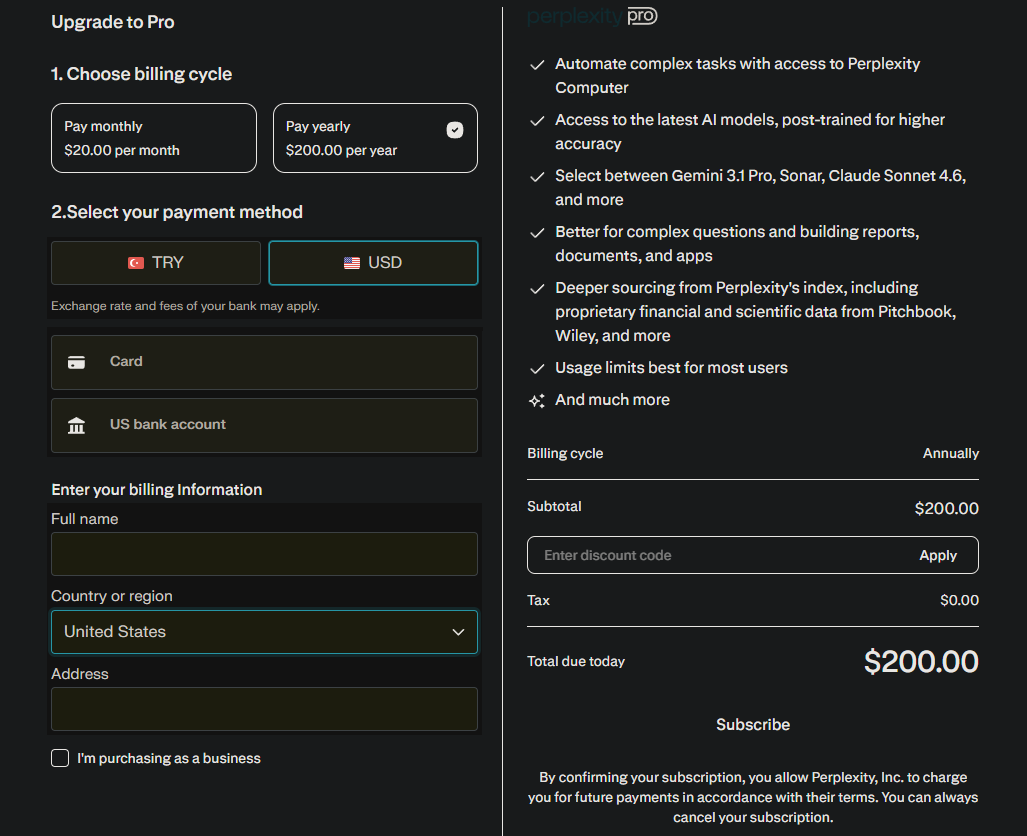This screenshot has width=1027, height=836.
Task: Click the chevron arrow in United States field
Action: point(458,632)
